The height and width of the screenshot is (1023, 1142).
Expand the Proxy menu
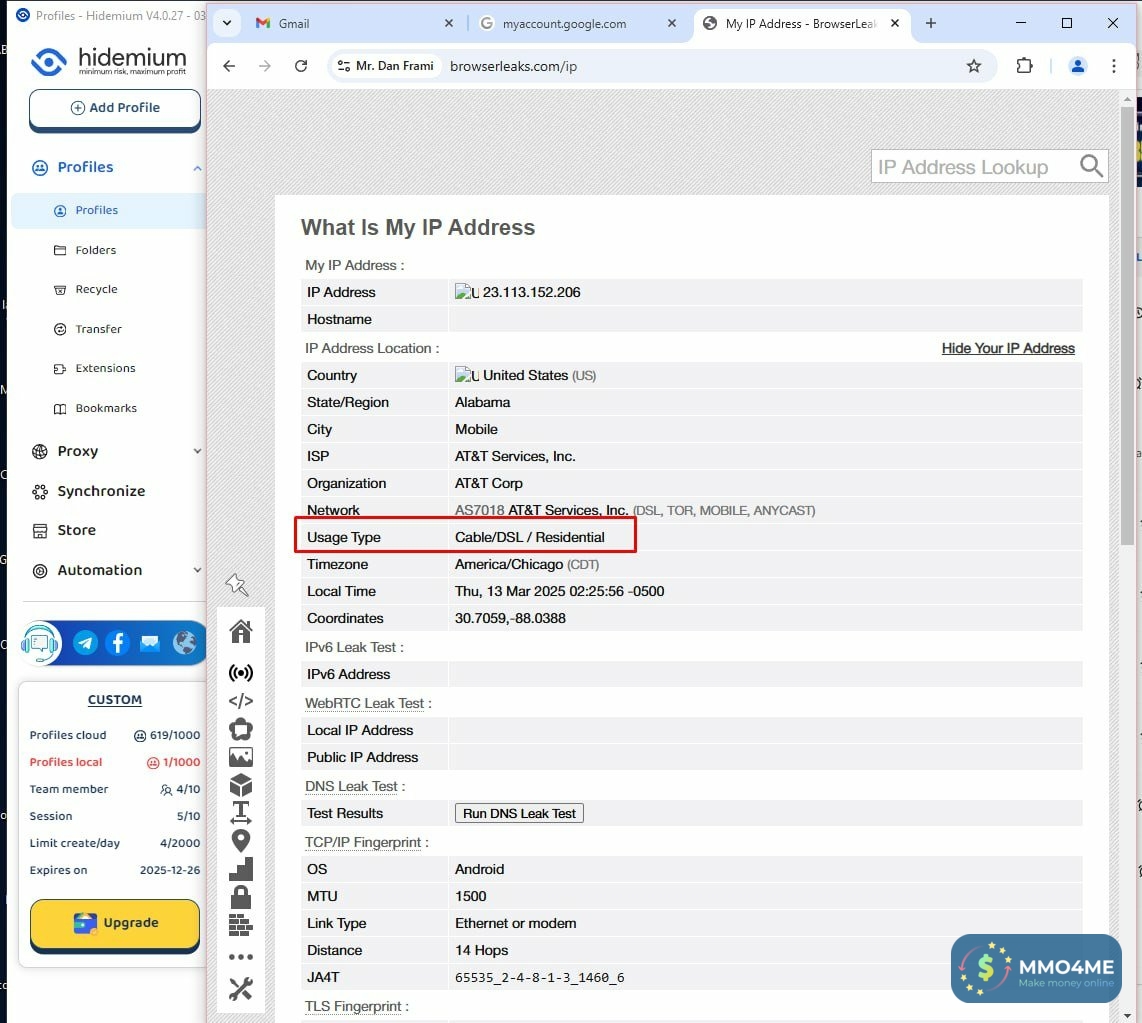coord(197,452)
